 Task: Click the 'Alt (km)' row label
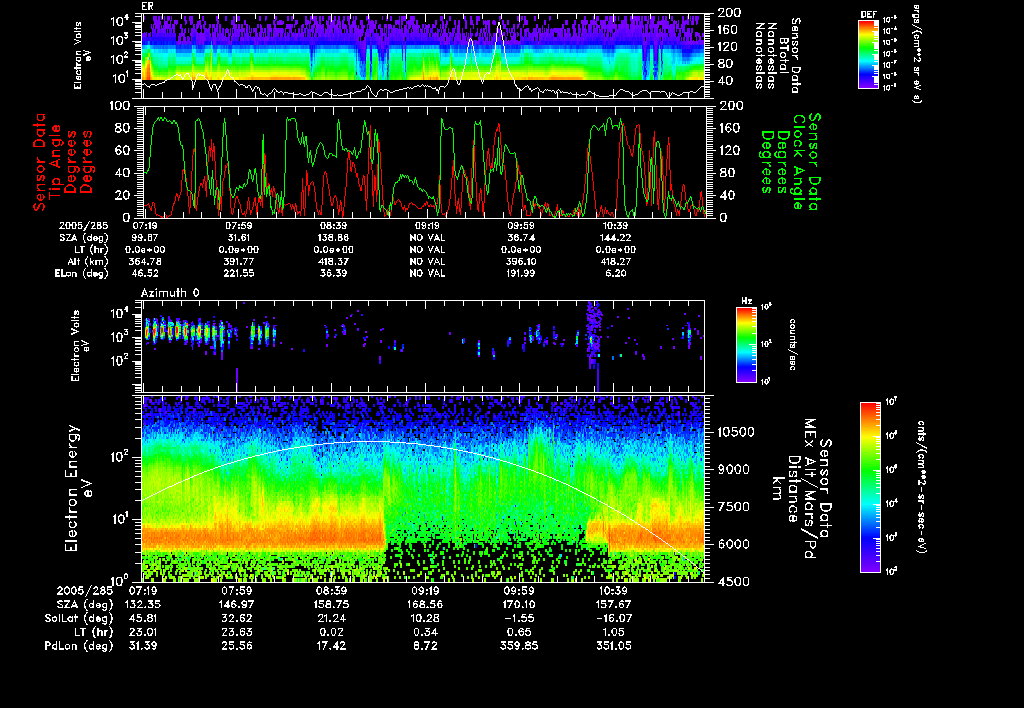(88, 261)
